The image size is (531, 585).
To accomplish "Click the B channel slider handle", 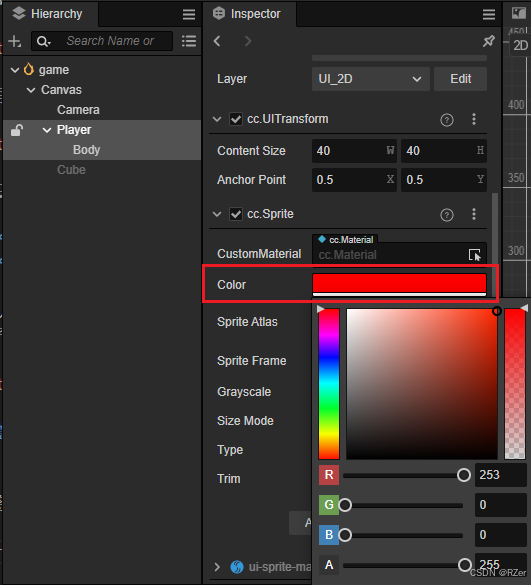I will coord(345,535).
